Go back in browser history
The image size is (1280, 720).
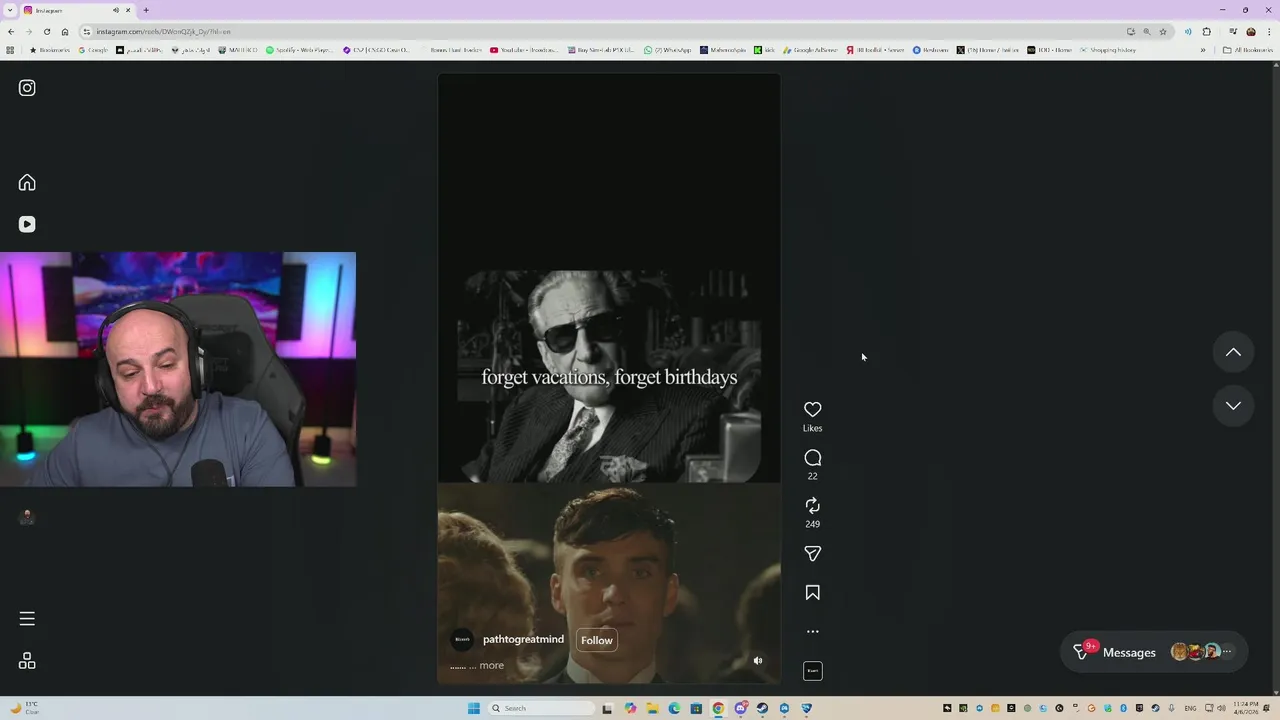11,31
